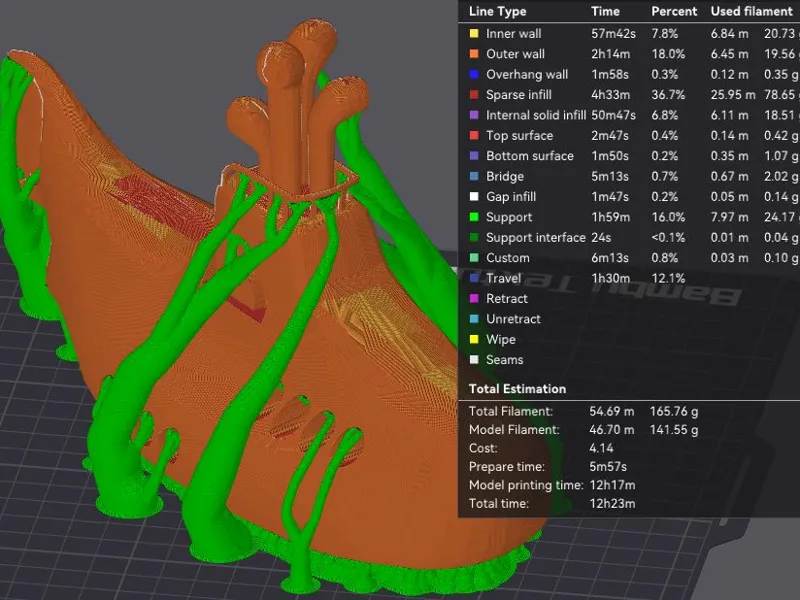The height and width of the screenshot is (600, 800).
Task: Click the Outer wall orange color swatch
Action: click(x=474, y=54)
